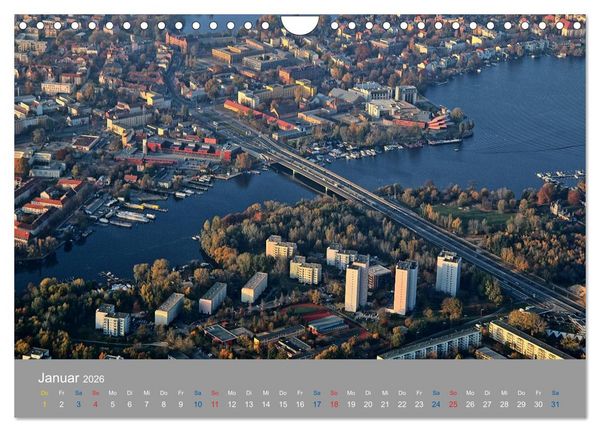The image size is (600, 432).
Task: Click the 'Sa' weekday label above 17
Action: click(317, 393)
